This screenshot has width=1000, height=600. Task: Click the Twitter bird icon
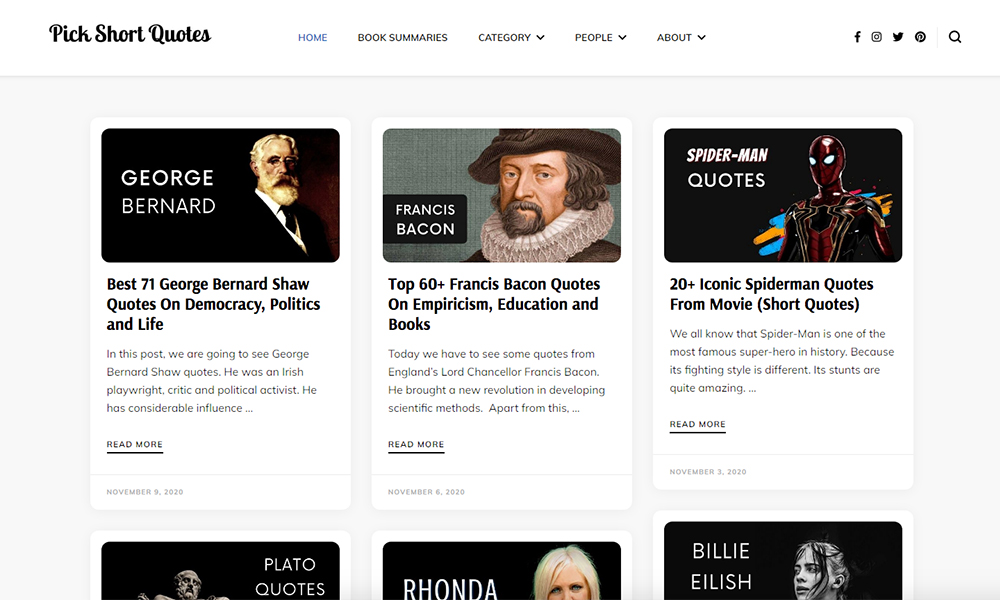[898, 37]
